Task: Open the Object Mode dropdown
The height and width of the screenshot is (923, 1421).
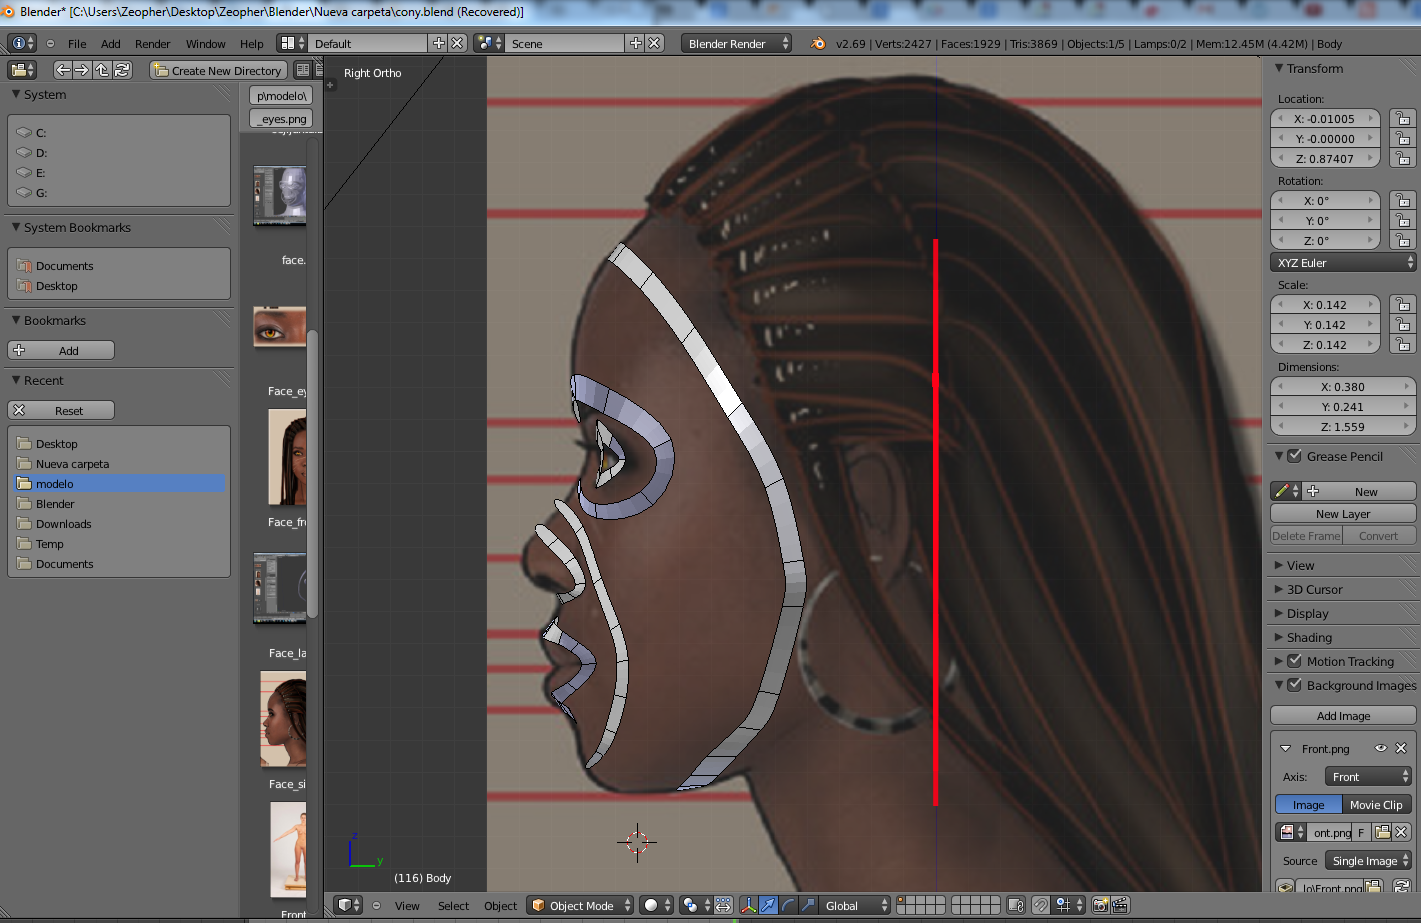Action: [x=580, y=905]
